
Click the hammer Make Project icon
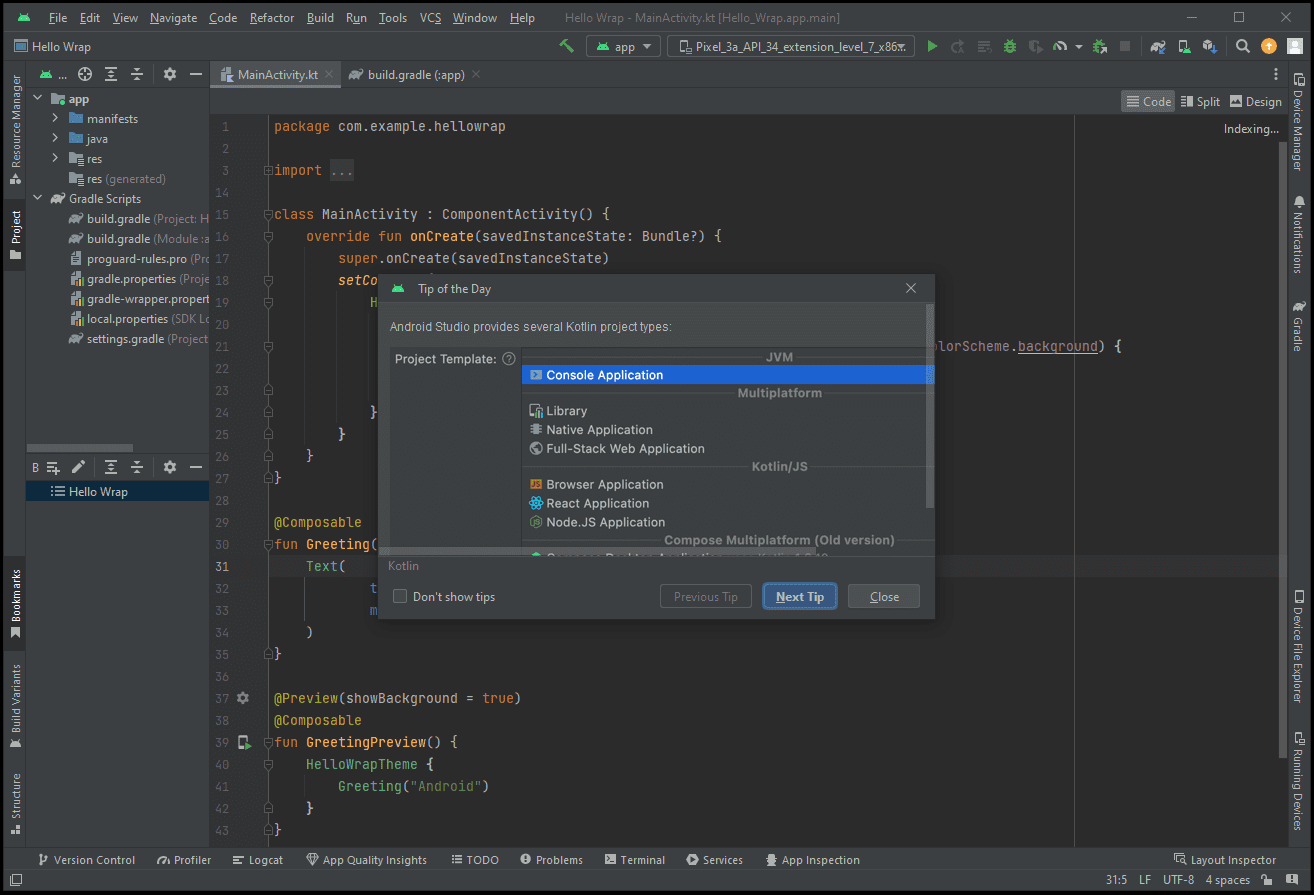pyautogui.click(x=567, y=46)
